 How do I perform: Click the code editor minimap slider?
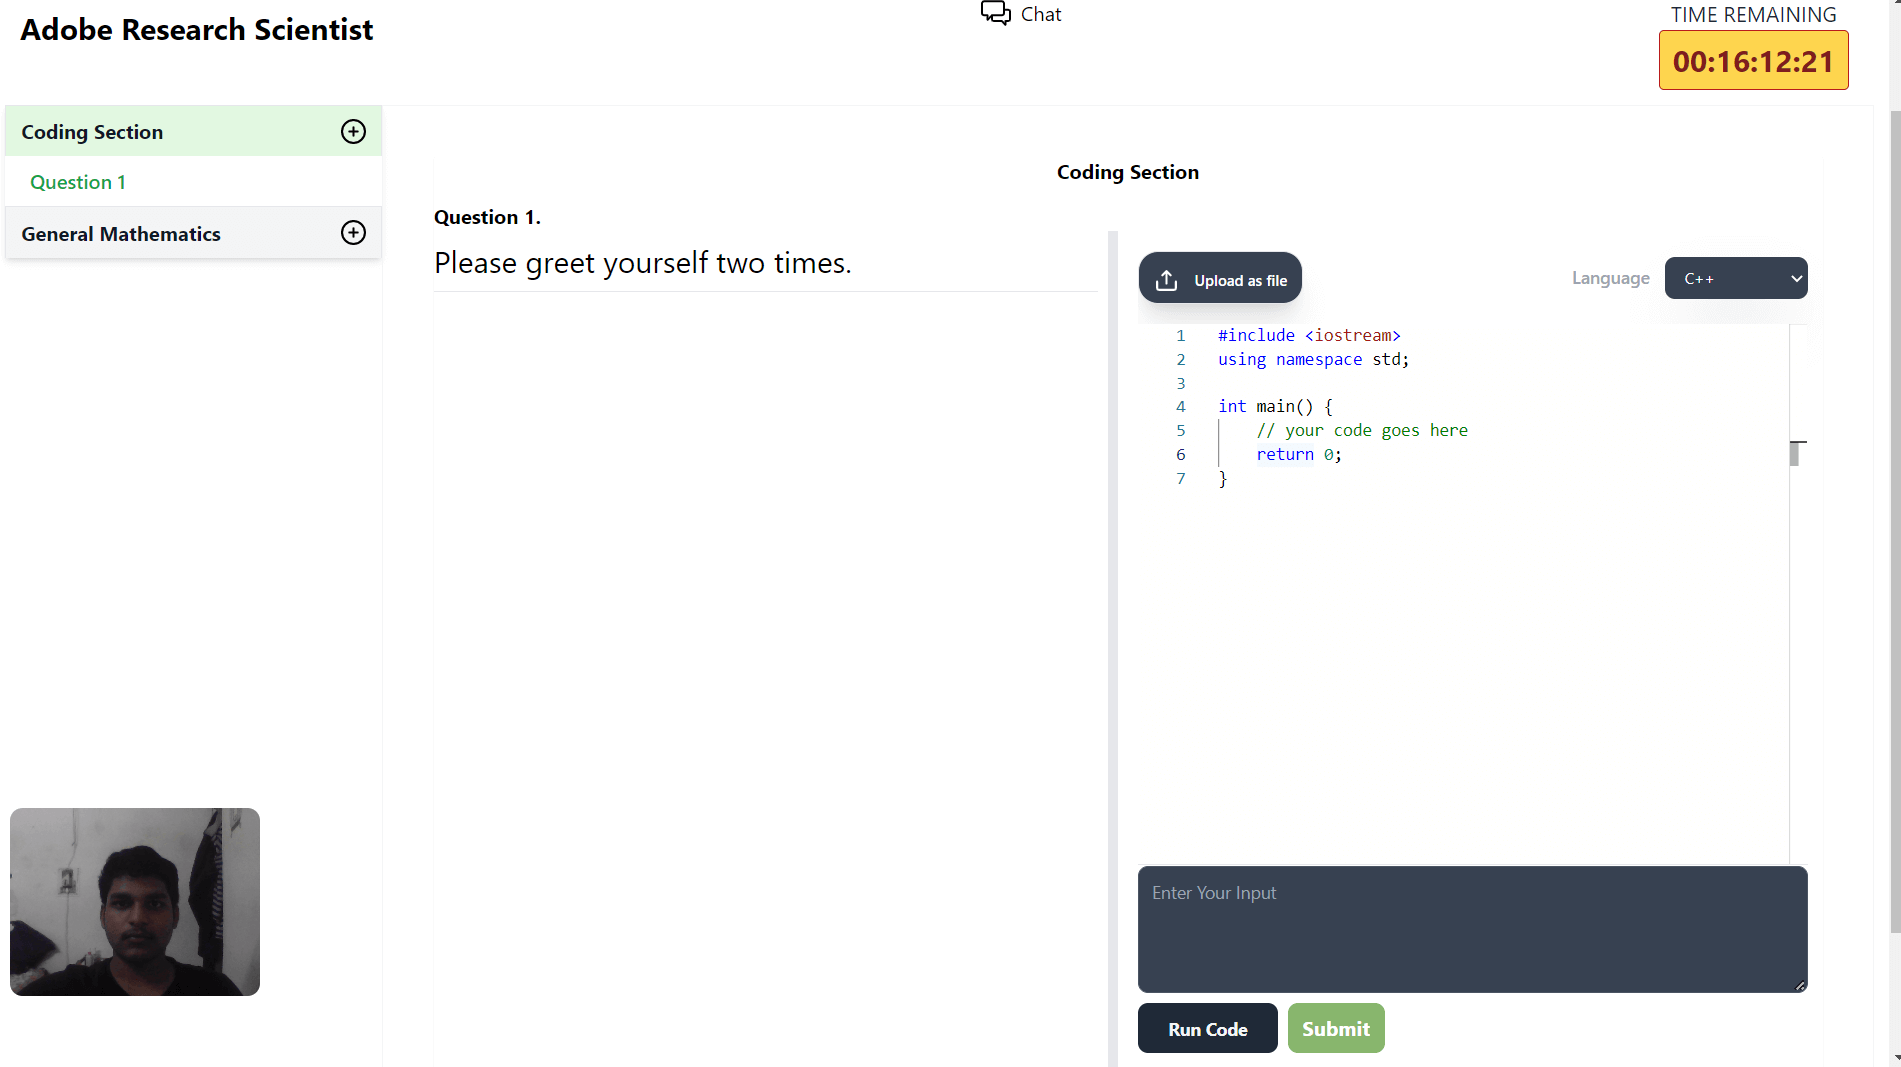(1796, 453)
